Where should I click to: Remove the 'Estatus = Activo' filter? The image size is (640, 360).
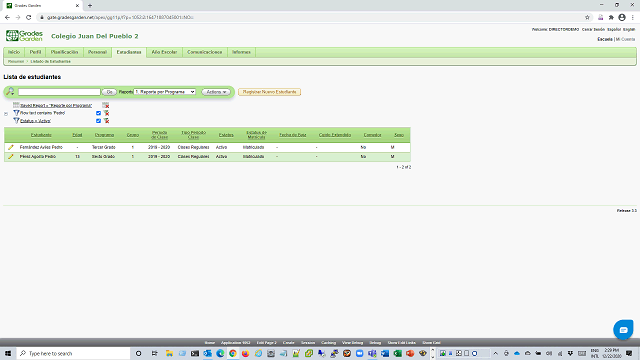point(106,121)
